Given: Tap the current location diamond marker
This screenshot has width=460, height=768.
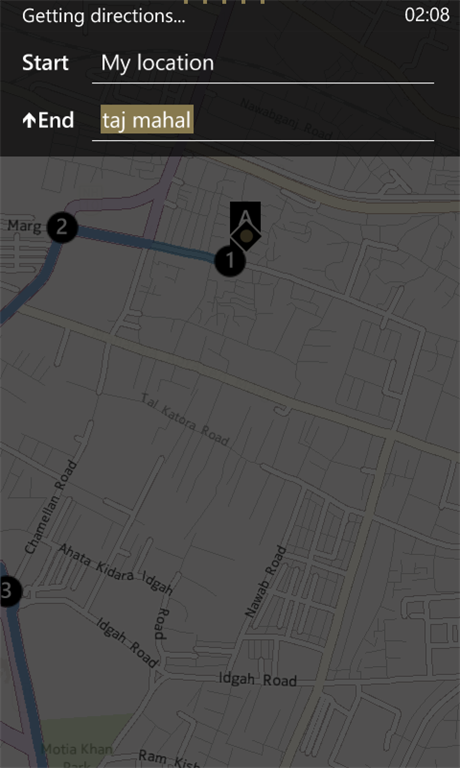Looking at the screenshot, I should tap(246, 237).
